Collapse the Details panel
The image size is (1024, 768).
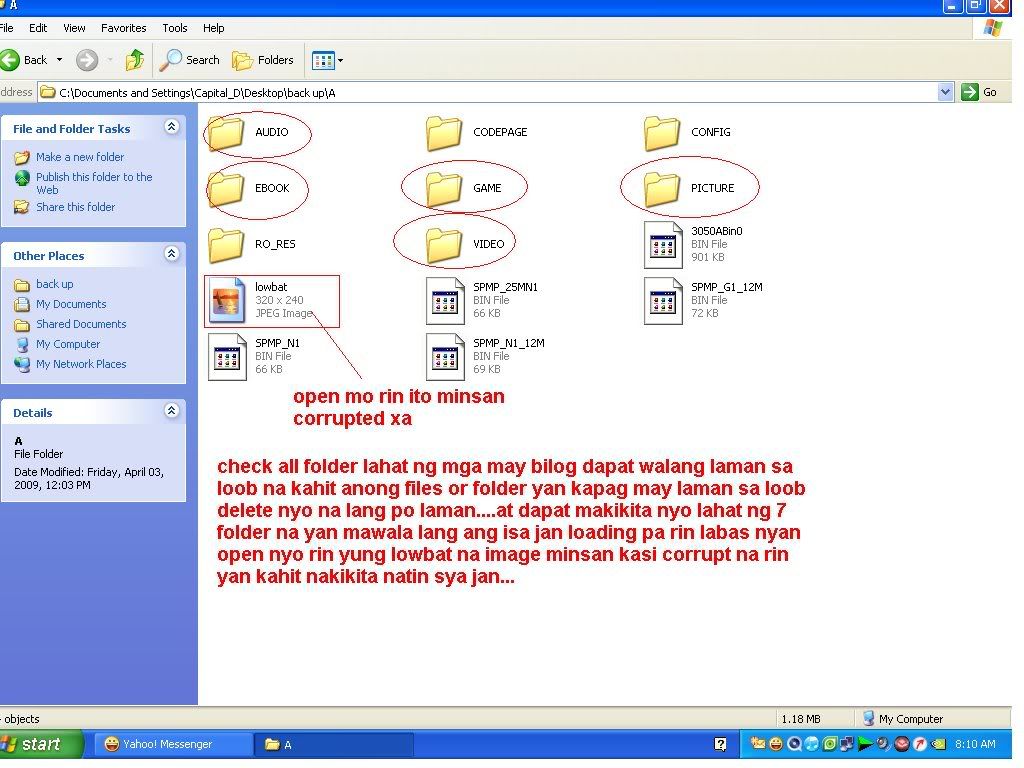click(172, 412)
